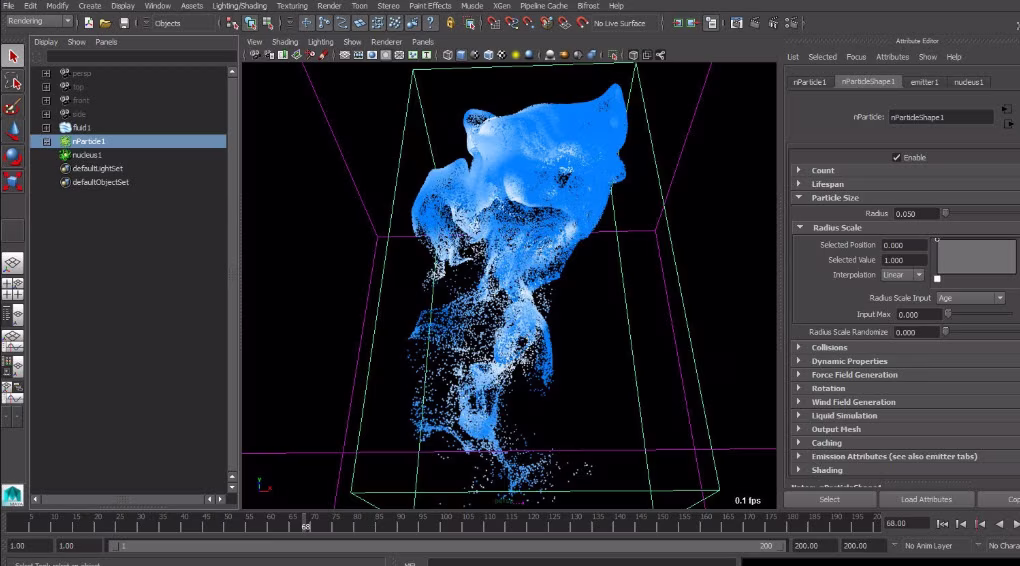
Task: Uncheck the Enable checkbox
Action: 896,157
